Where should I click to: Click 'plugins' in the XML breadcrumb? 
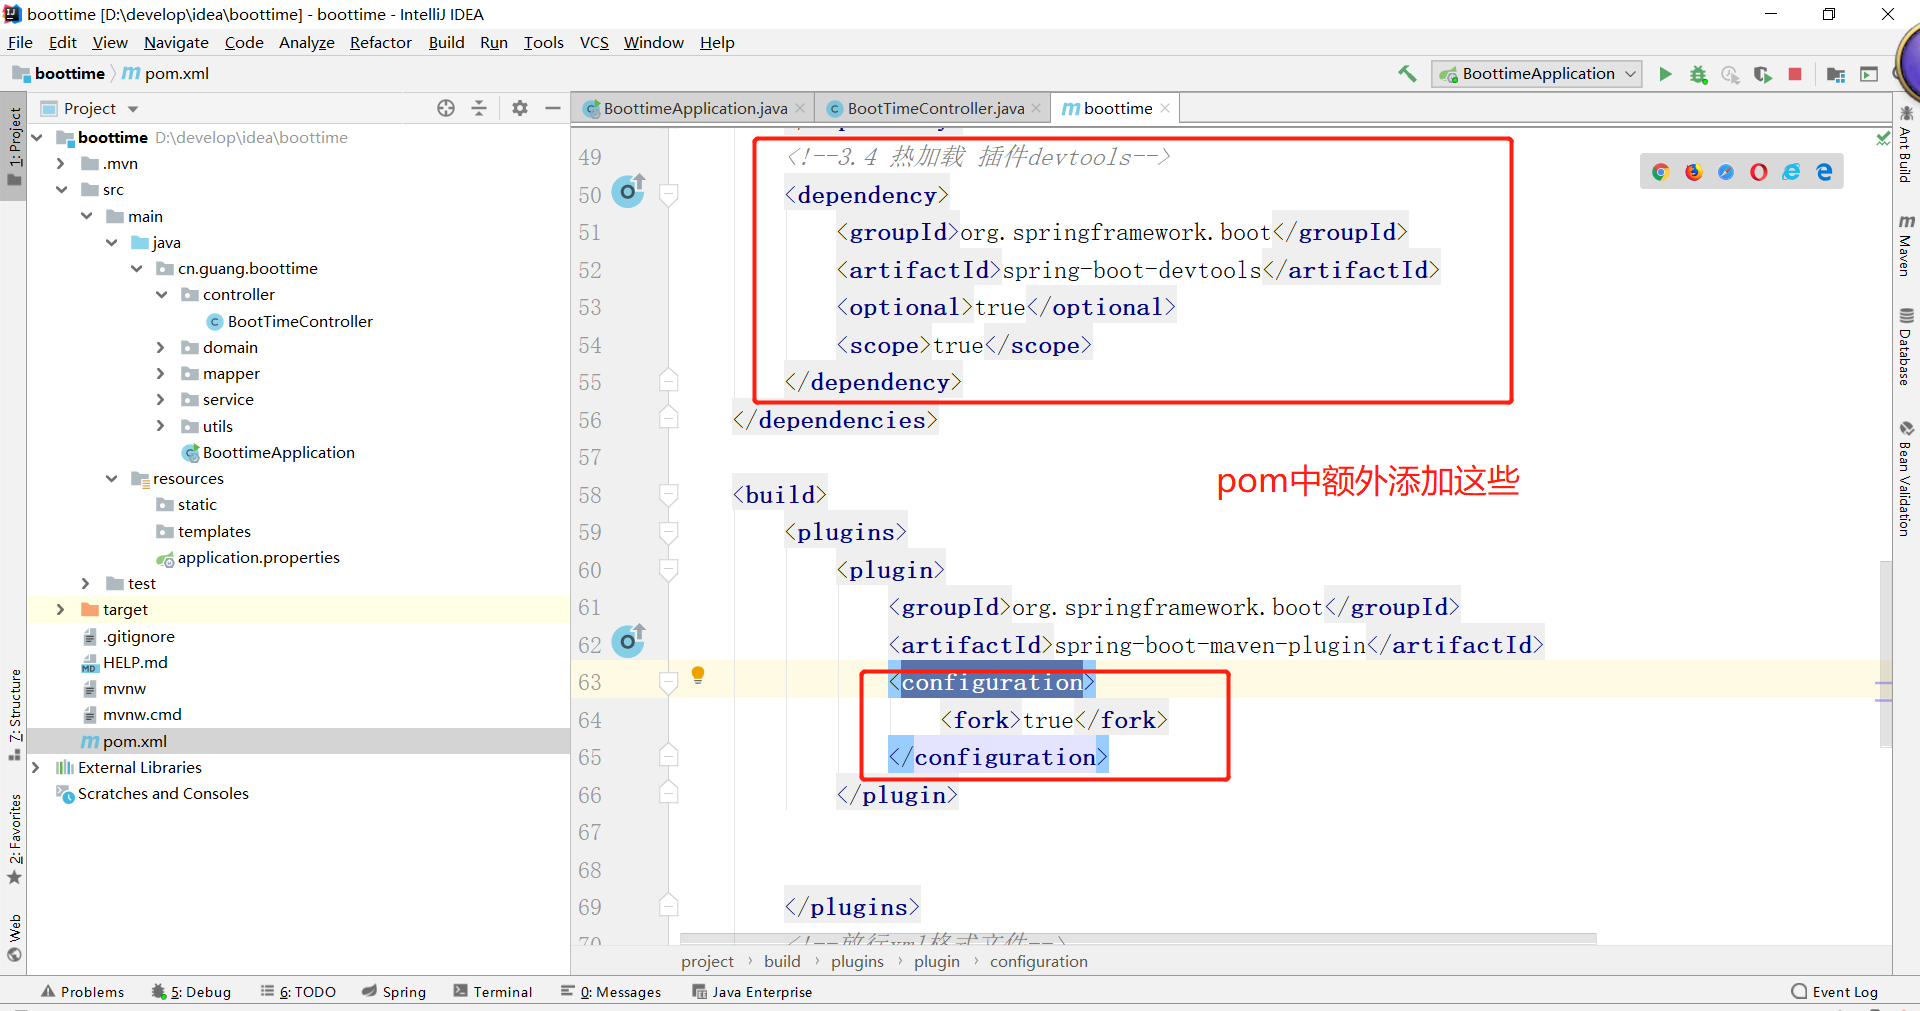[857, 962]
